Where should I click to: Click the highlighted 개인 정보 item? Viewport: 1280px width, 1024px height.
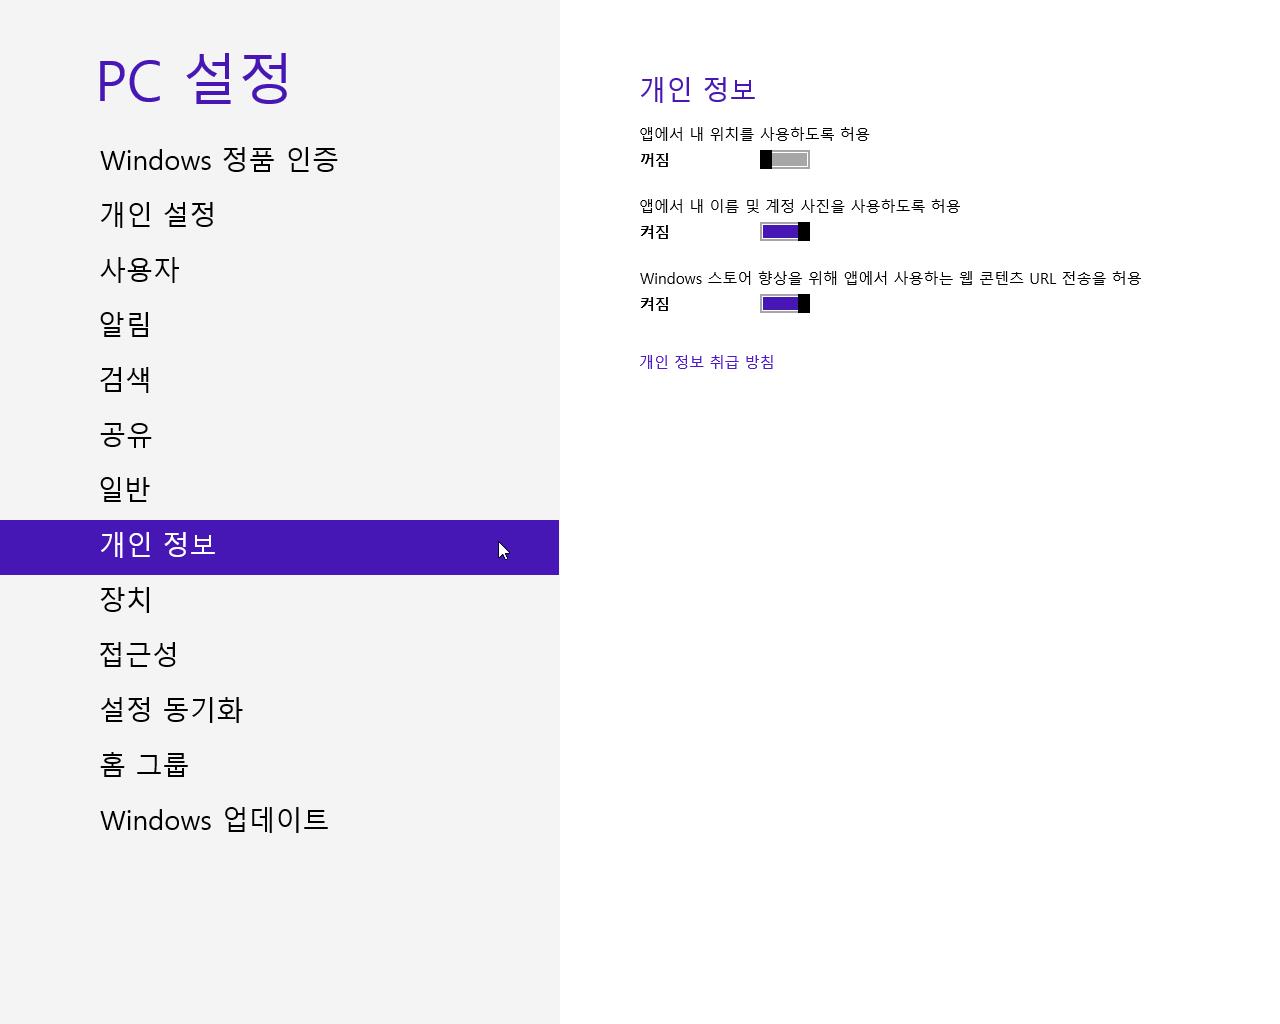[x=279, y=547]
